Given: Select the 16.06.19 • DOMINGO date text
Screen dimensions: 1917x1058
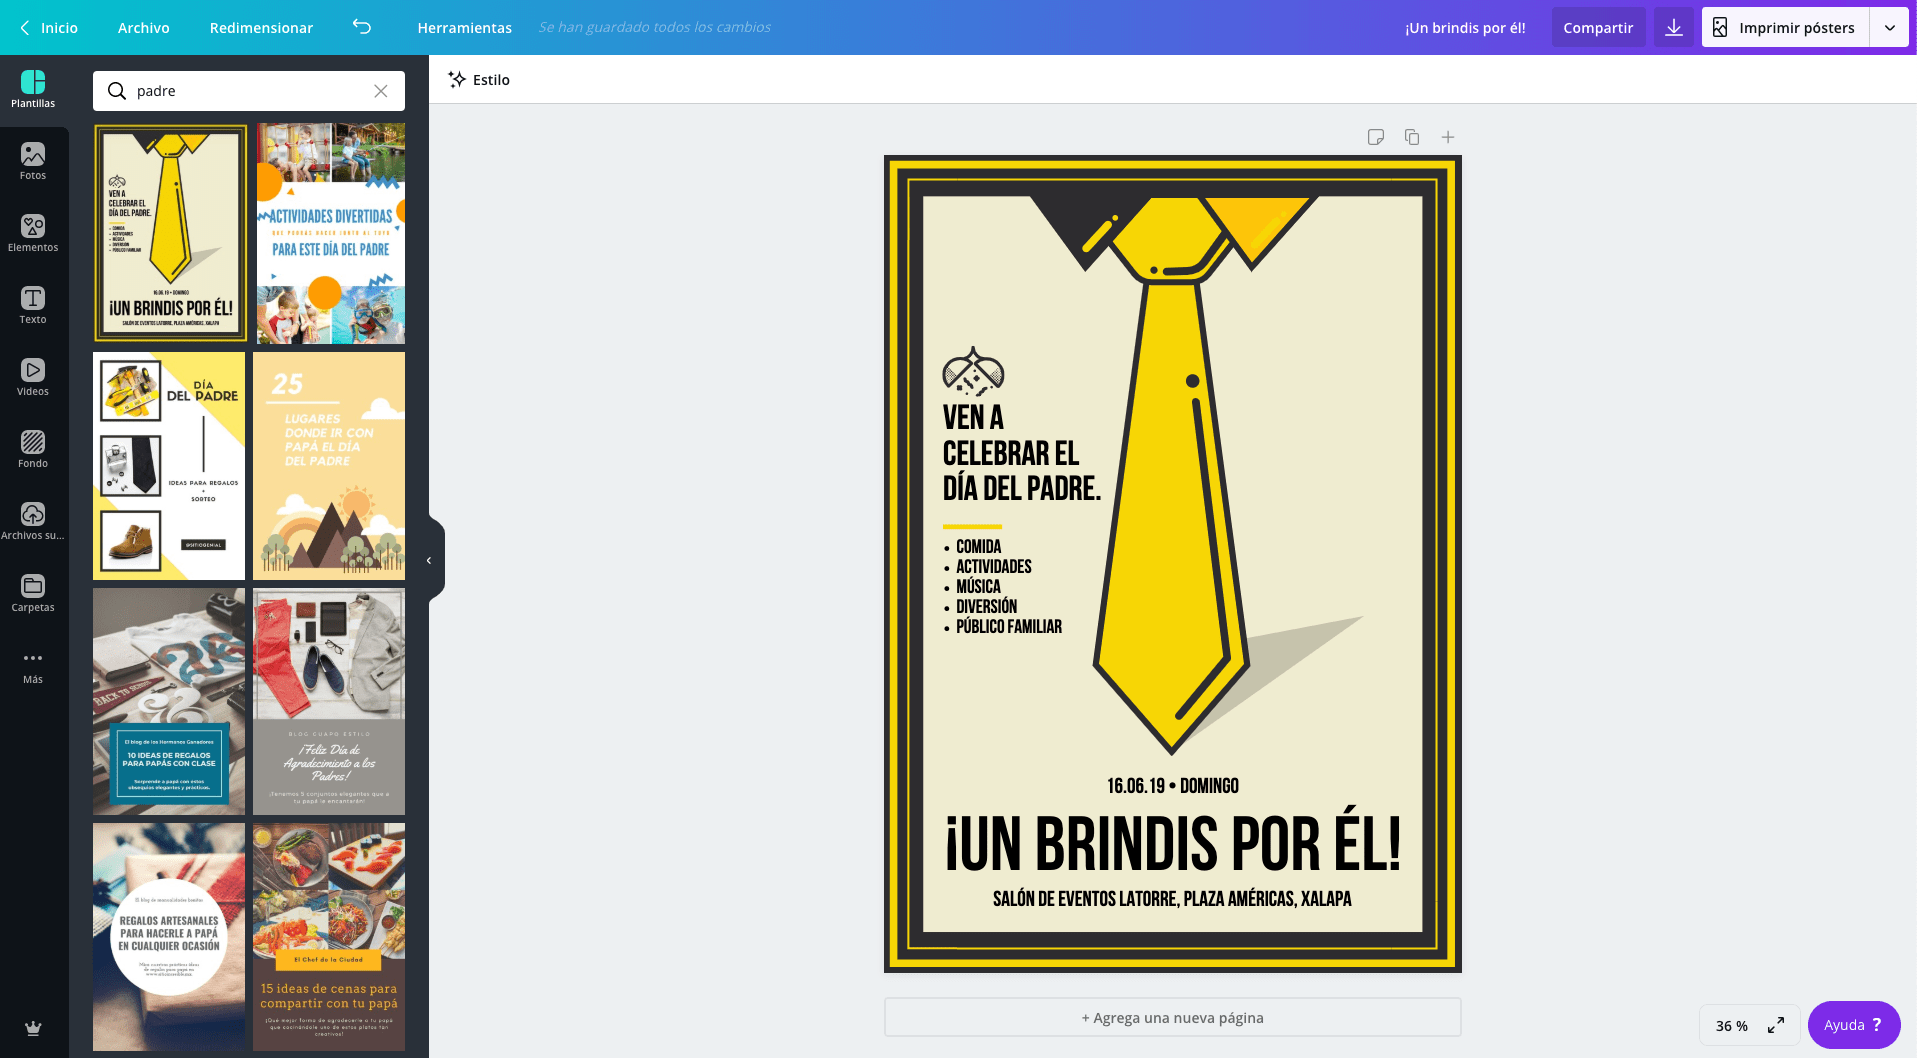Looking at the screenshot, I should [1172, 786].
